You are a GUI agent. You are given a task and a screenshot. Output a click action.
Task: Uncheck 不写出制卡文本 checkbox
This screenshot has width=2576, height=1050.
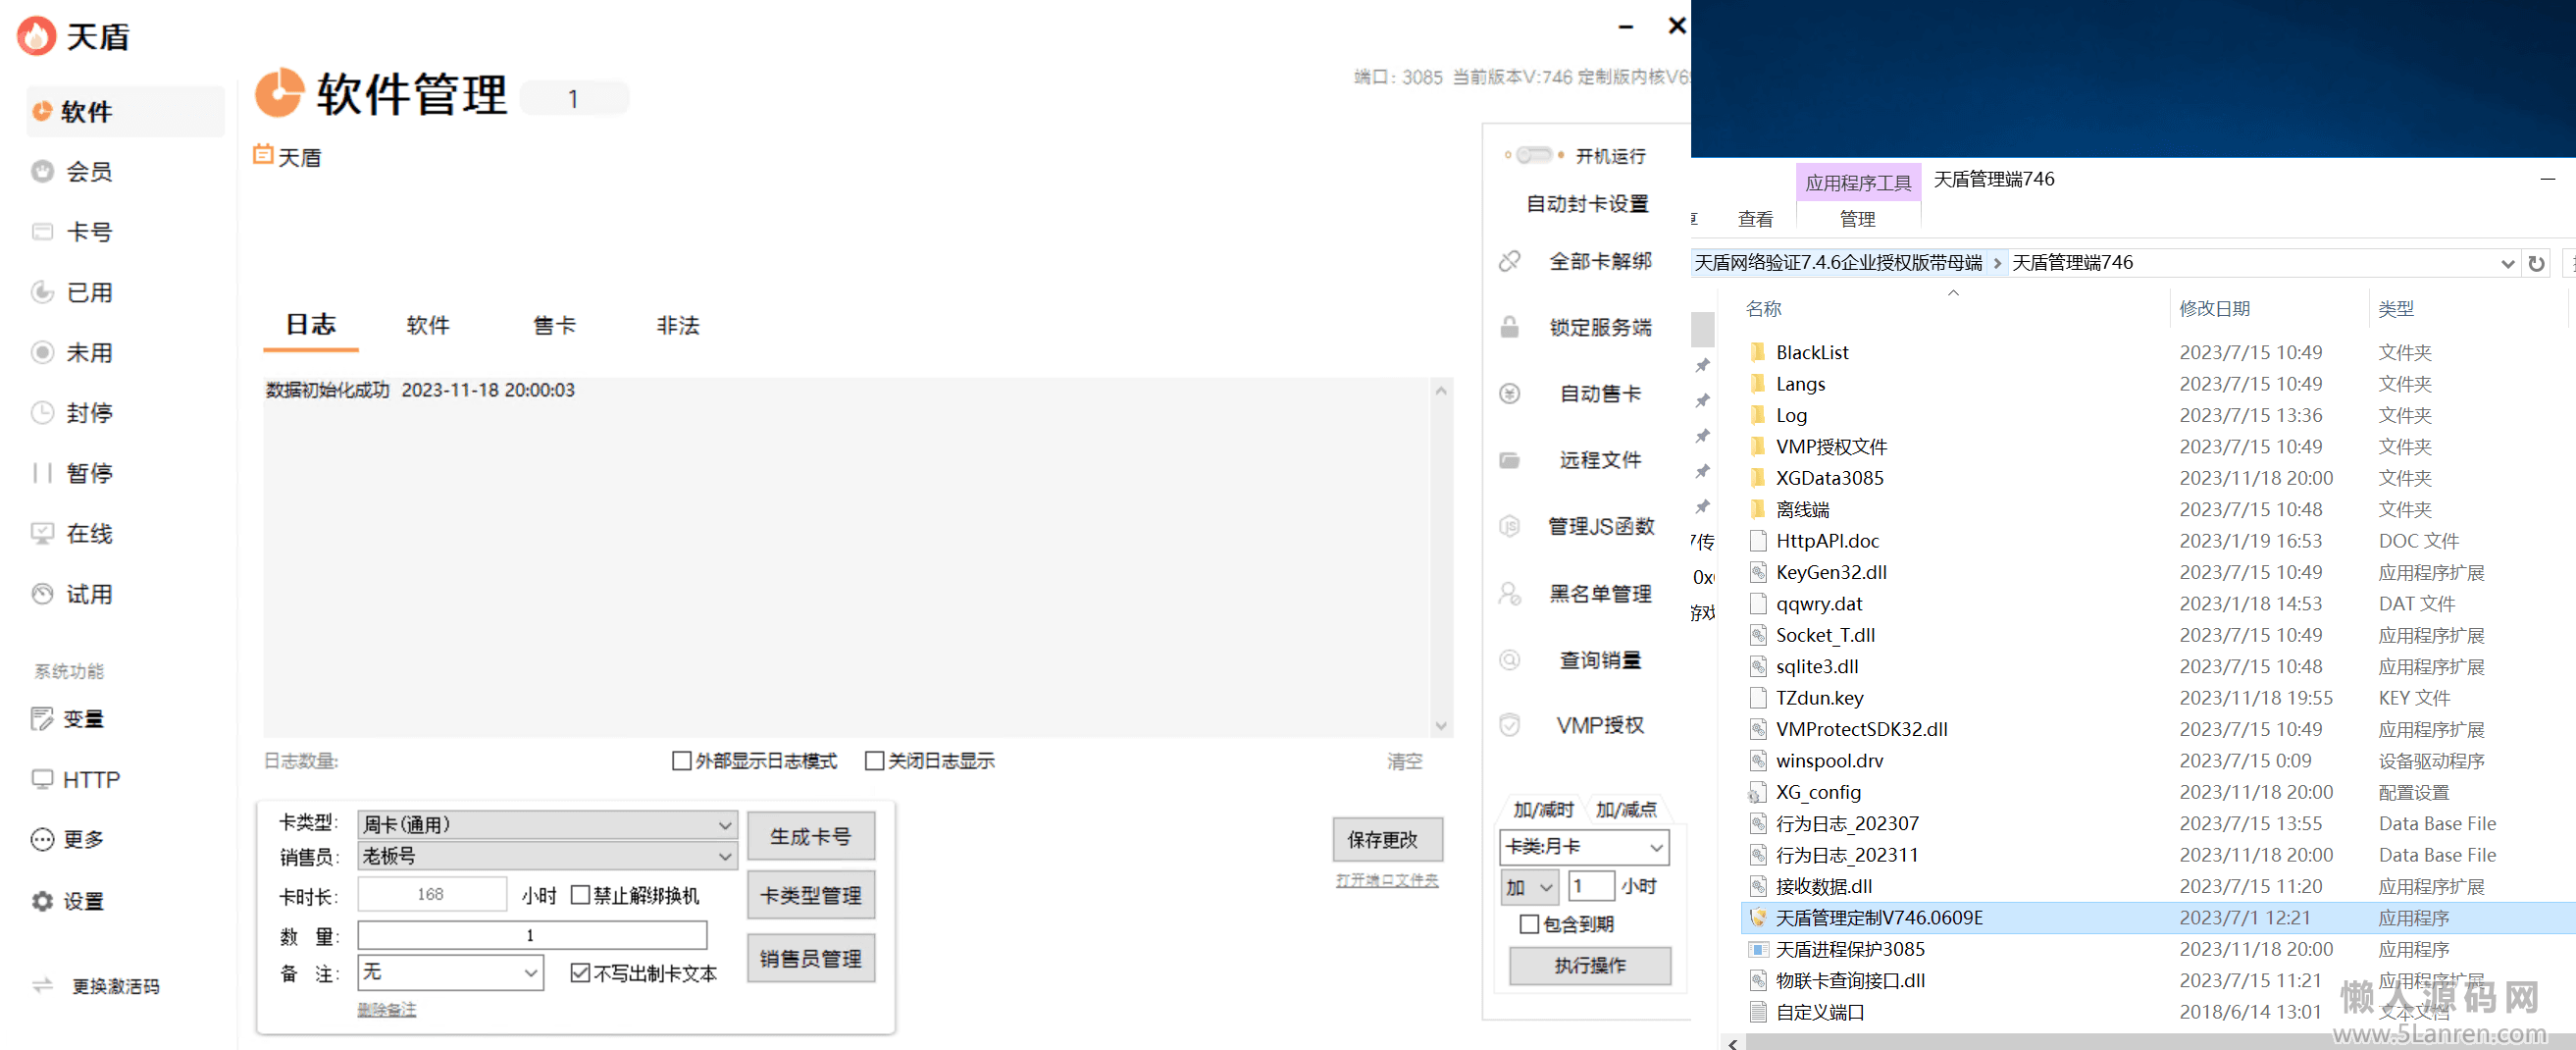[580, 973]
